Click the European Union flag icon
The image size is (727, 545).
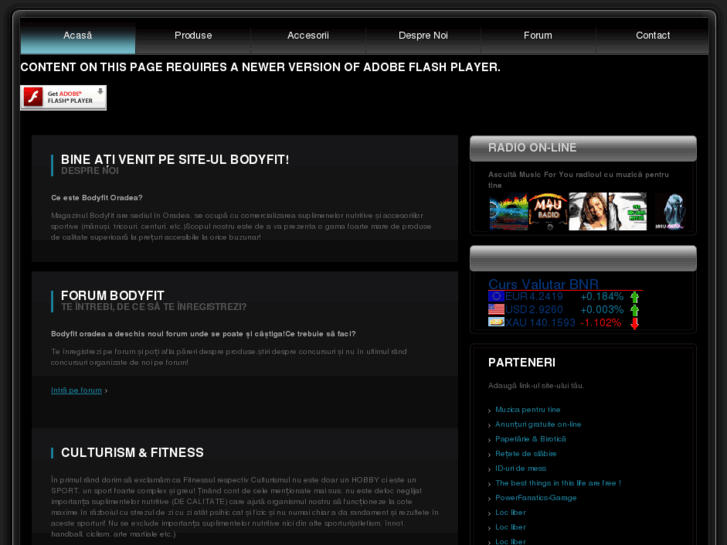tap(496, 296)
